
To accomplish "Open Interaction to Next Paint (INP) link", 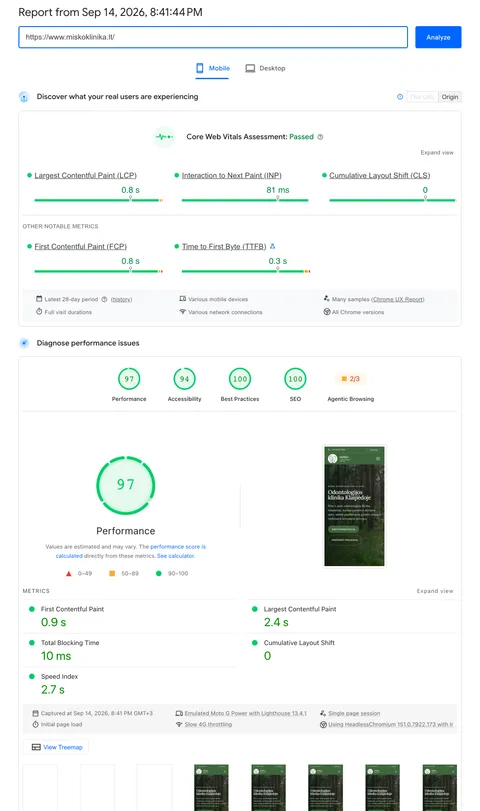I will (232, 175).
